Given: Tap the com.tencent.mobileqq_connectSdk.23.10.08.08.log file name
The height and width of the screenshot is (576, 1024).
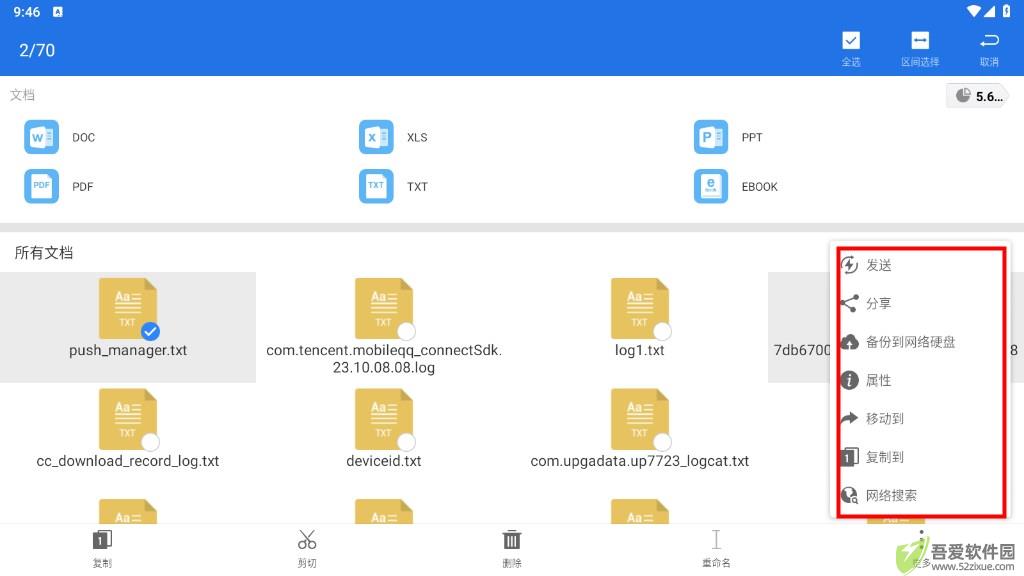Looking at the screenshot, I should pyautogui.click(x=384, y=359).
